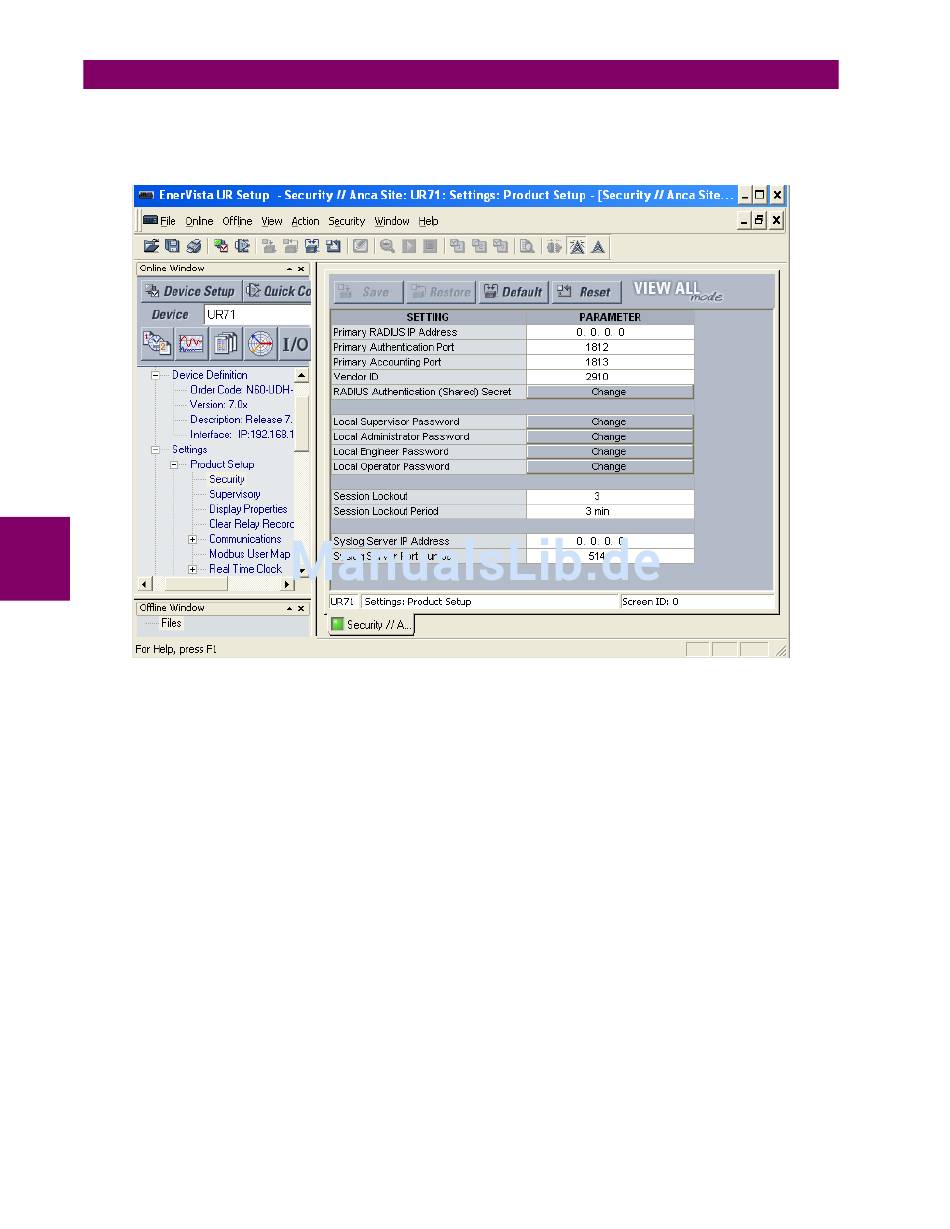
Task: Click the green icon on the Security tab
Action: point(338,624)
